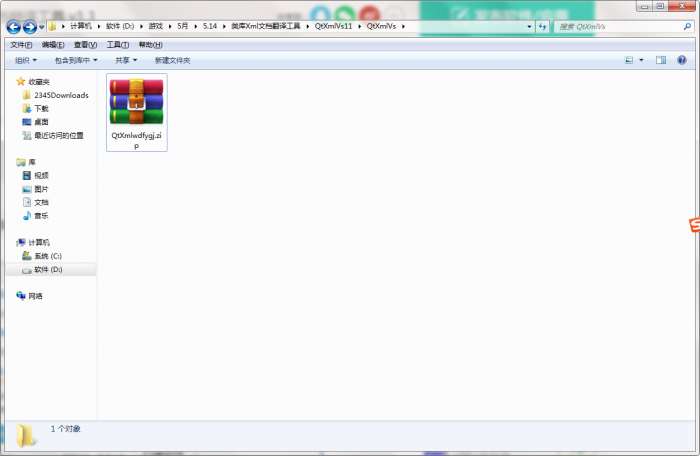Open the 文件(F) menu
This screenshot has height=456, width=700.
[x=21, y=45]
